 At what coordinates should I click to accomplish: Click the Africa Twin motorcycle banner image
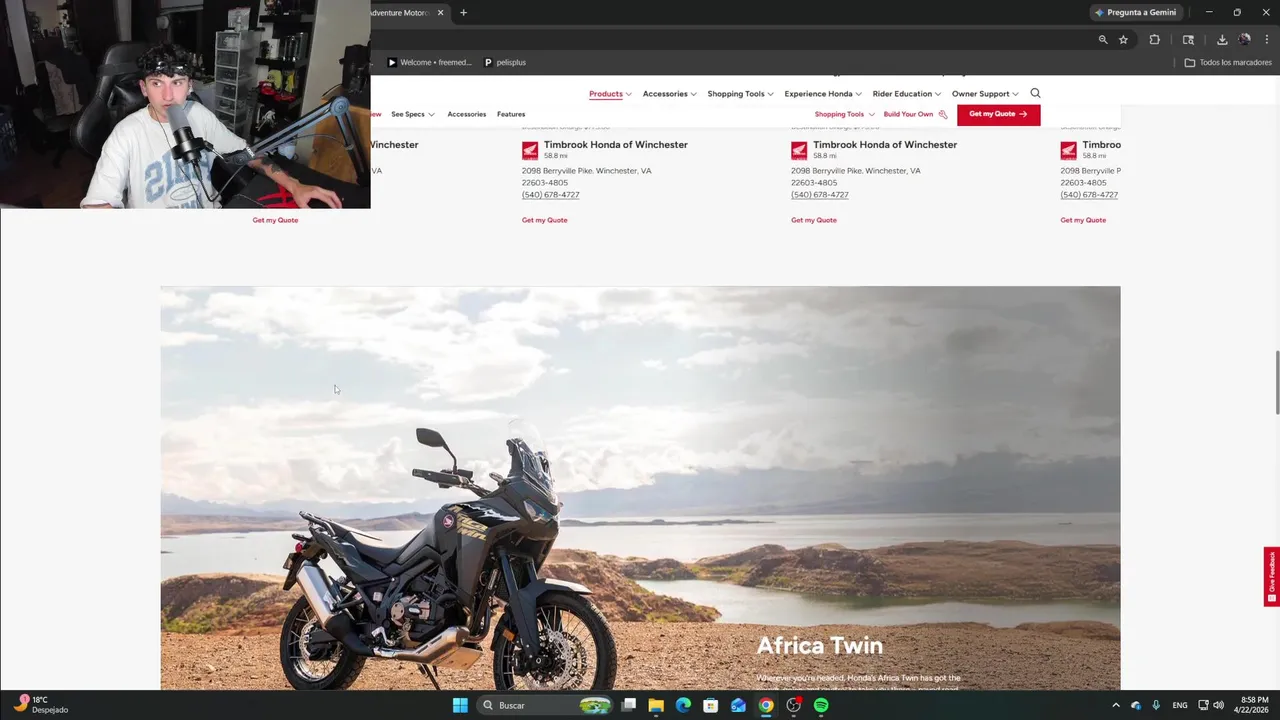point(640,488)
